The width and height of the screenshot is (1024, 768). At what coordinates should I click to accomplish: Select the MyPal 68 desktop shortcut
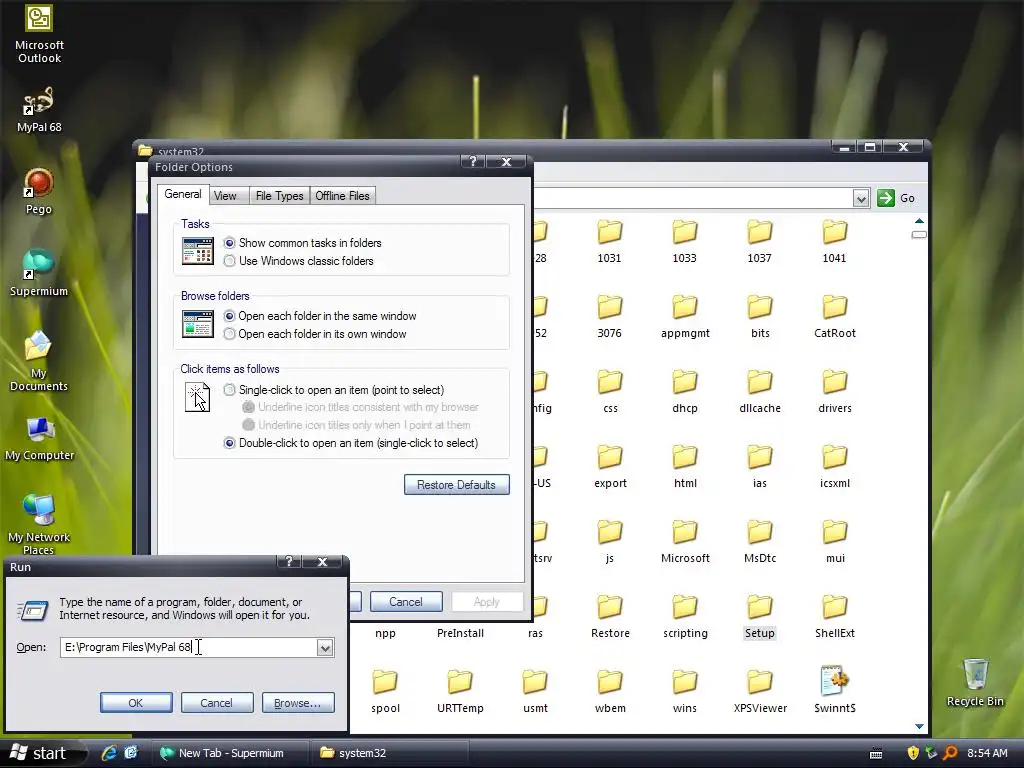click(39, 110)
